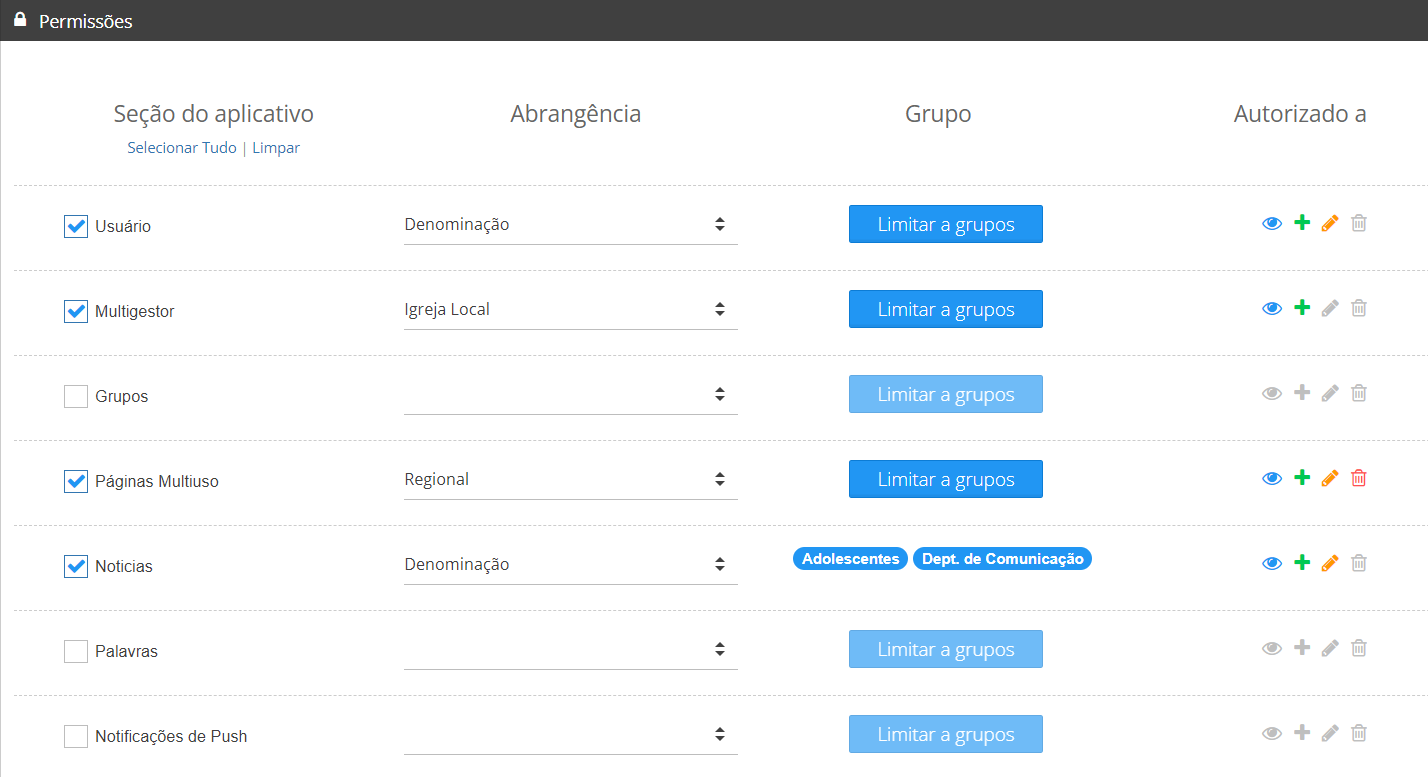Uncheck the Multigestor checkbox
The height and width of the screenshot is (777, 1428).
click(x=76, y=311)
